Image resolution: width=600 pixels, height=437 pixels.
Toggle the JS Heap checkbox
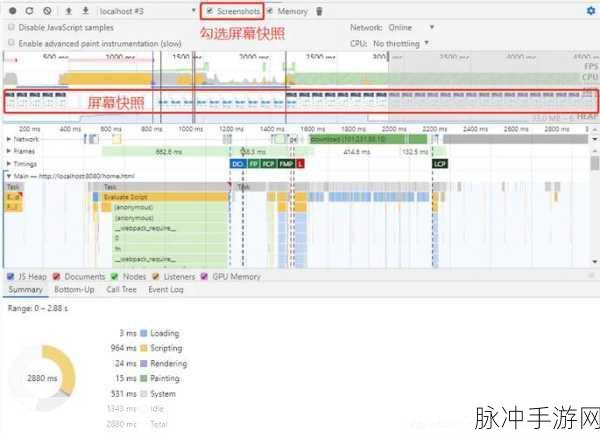pos(11,277)
